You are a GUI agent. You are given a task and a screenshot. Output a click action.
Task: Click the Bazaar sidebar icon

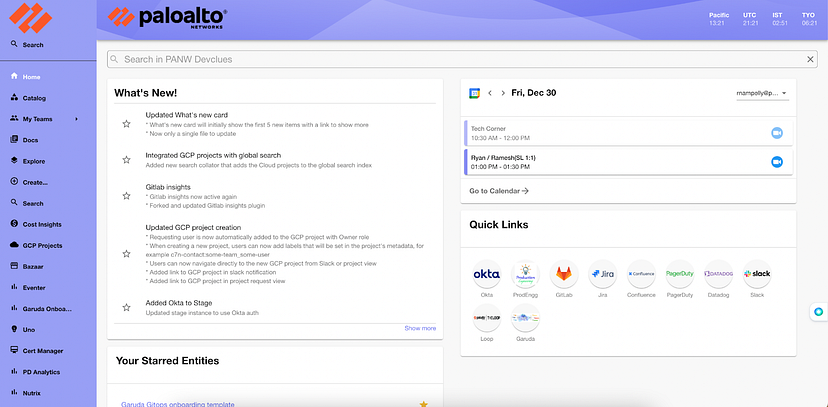14,266
